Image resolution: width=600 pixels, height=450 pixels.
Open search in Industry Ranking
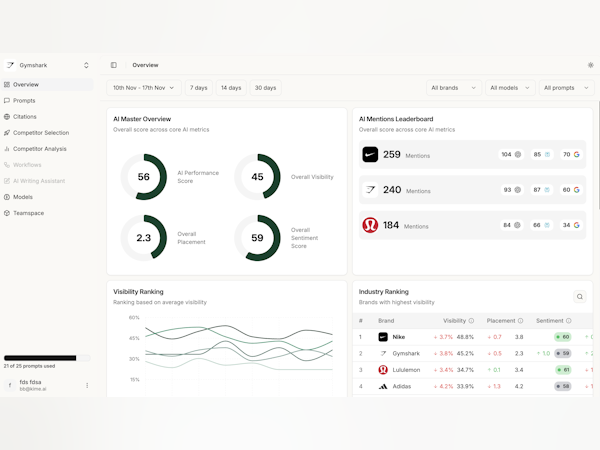tap(580, 297)
